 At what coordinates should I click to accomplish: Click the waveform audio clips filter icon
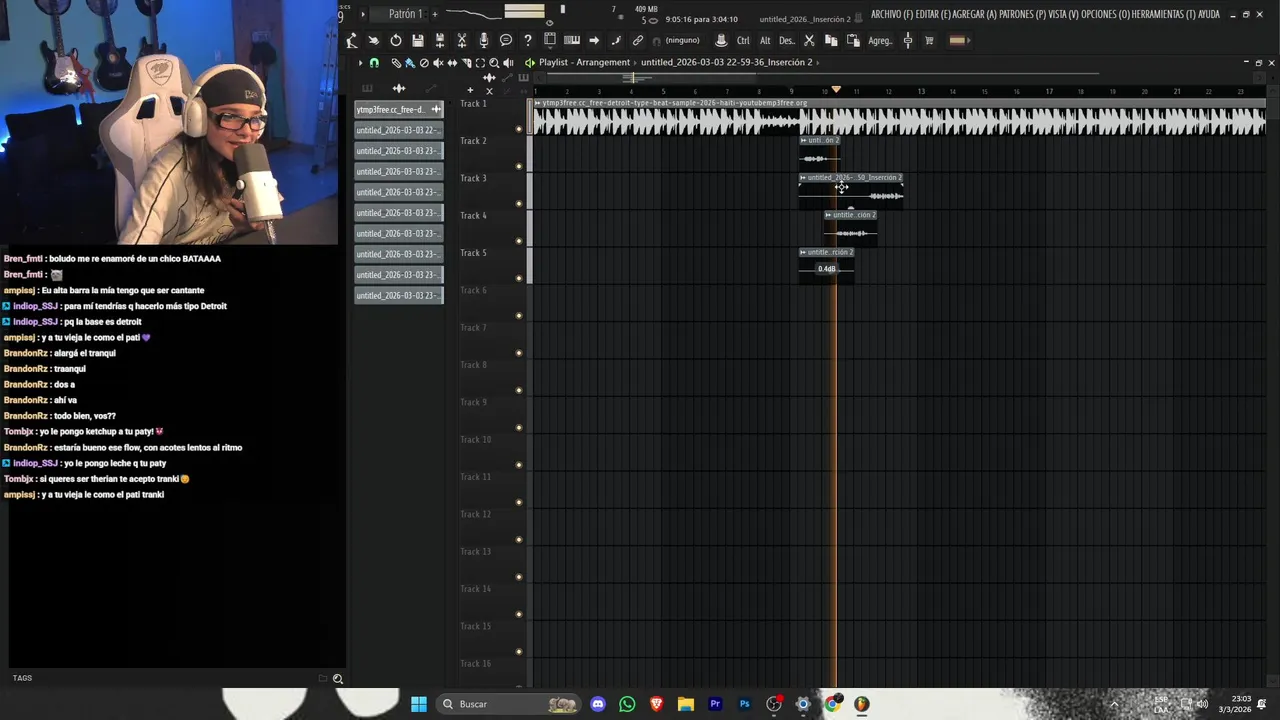tap(399, 88)
